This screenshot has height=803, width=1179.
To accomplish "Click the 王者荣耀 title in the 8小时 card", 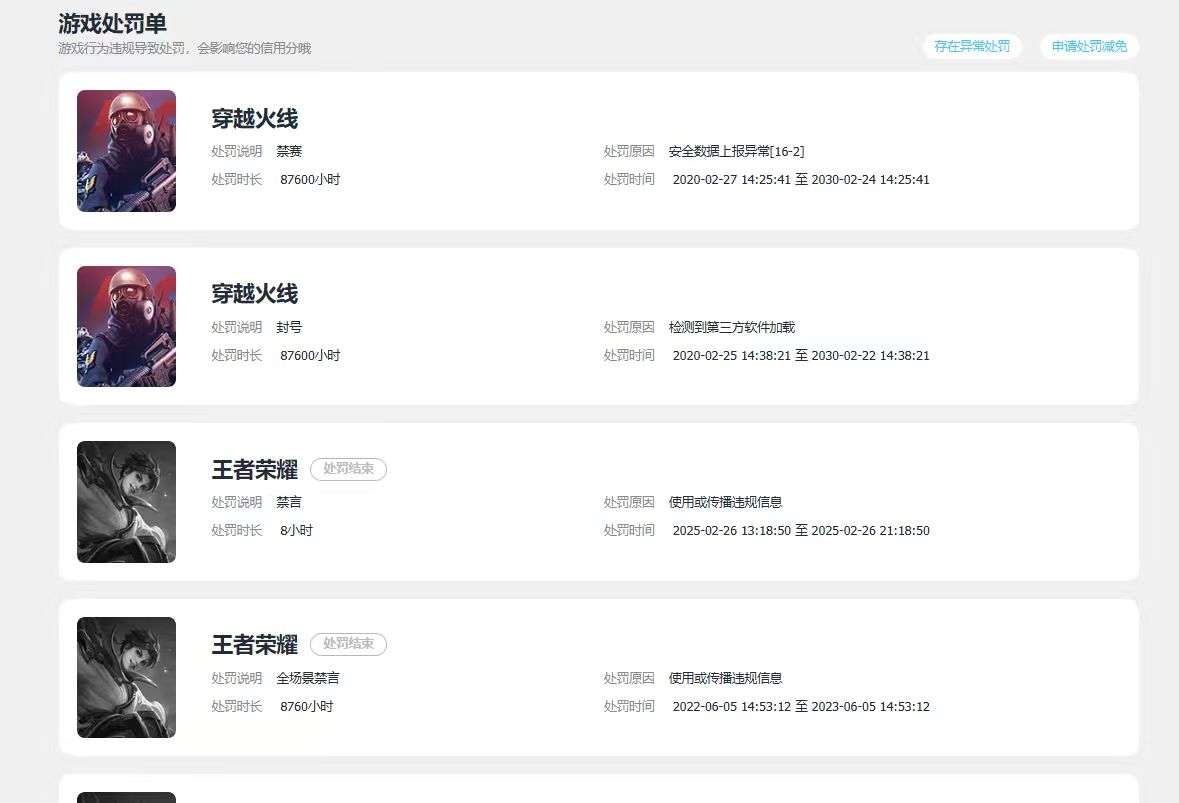I will pos(254,469).
